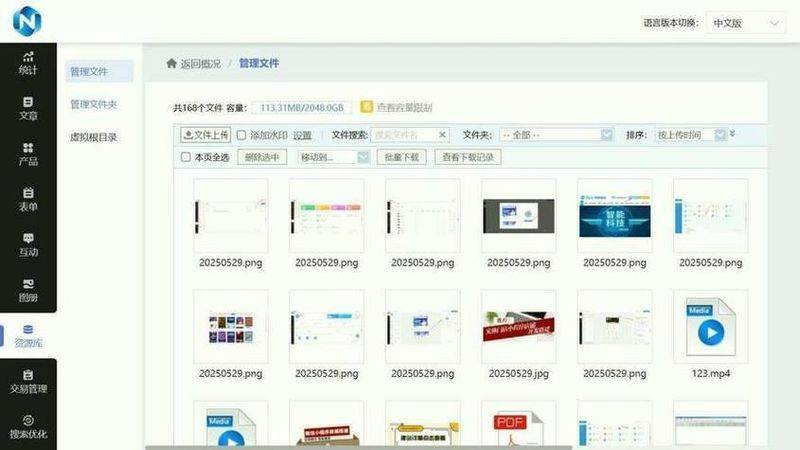Open the 交易管理 transaction management icon
The height and width of the screenshot is (450, 800).
[28, 382]
